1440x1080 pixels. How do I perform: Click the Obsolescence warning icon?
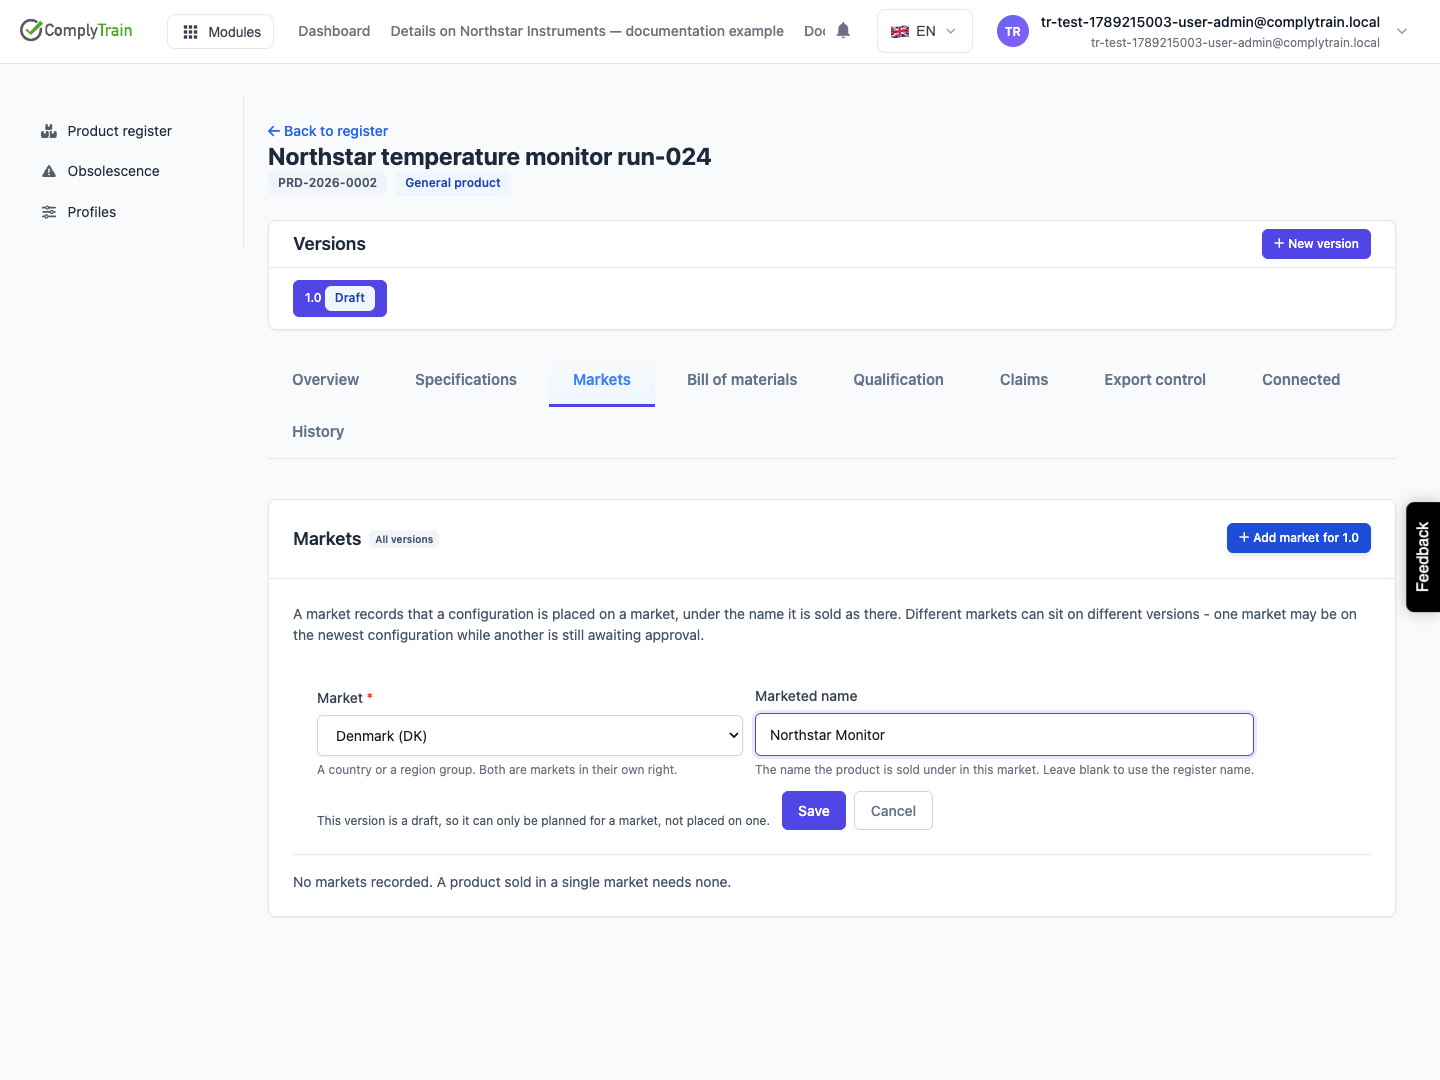click(49, 171)
